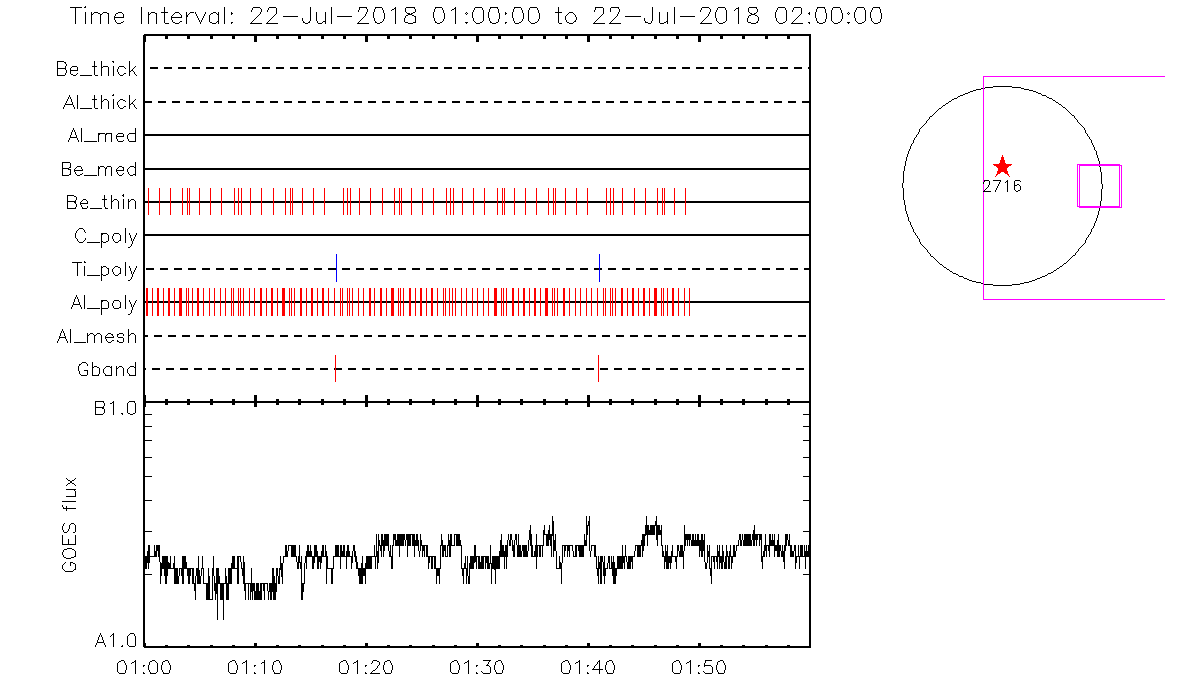
Task: Click the Gband row label
Action: pyautogui.click(x=107, y=370)
